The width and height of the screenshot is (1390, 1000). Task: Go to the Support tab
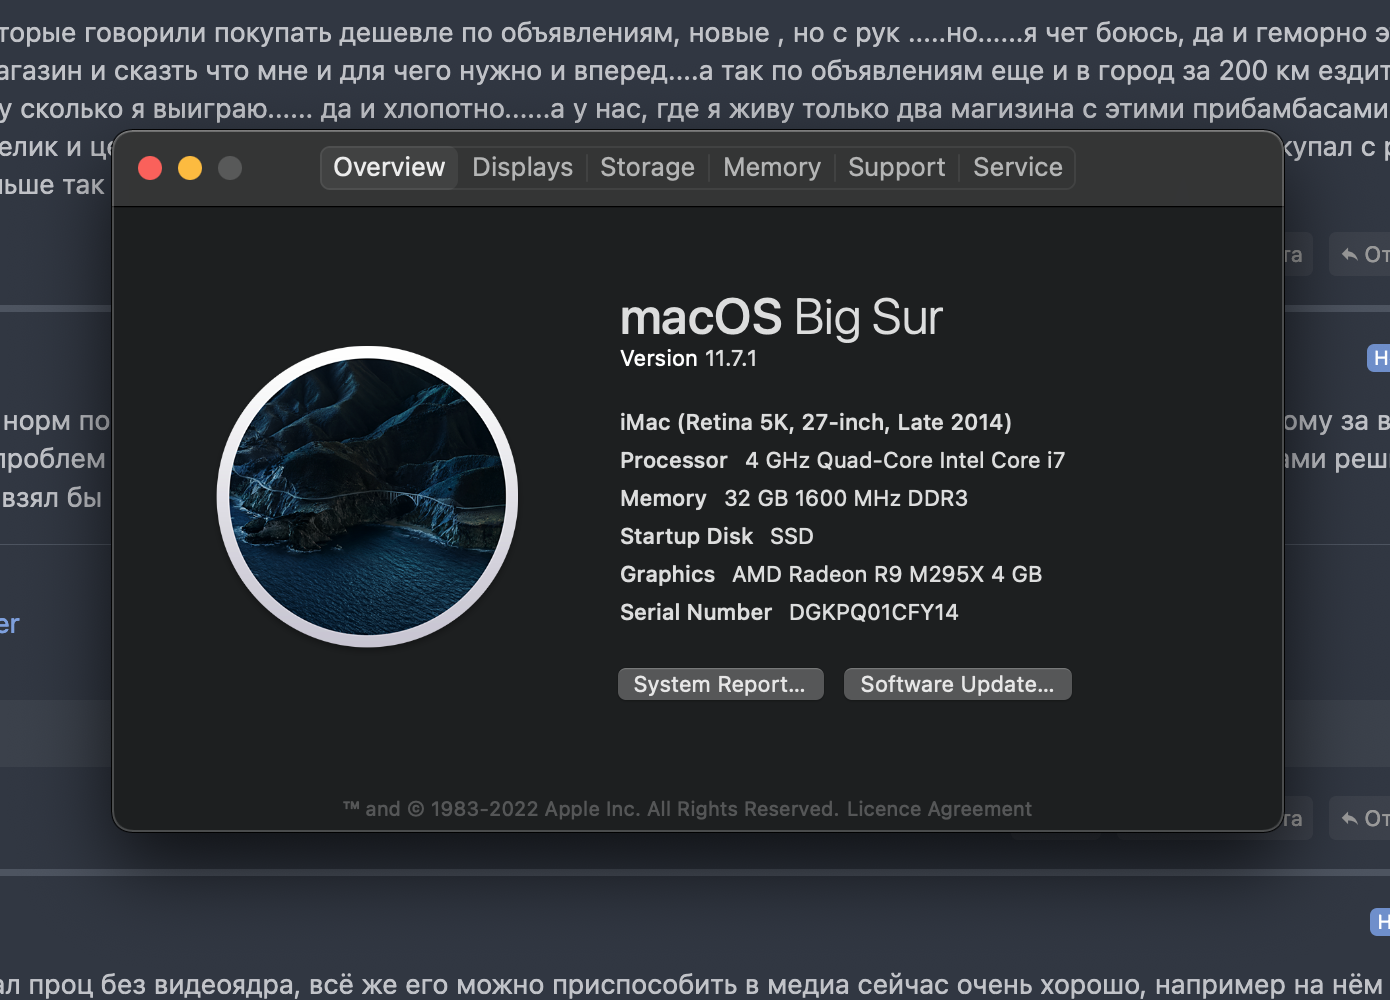click(896, 167)
